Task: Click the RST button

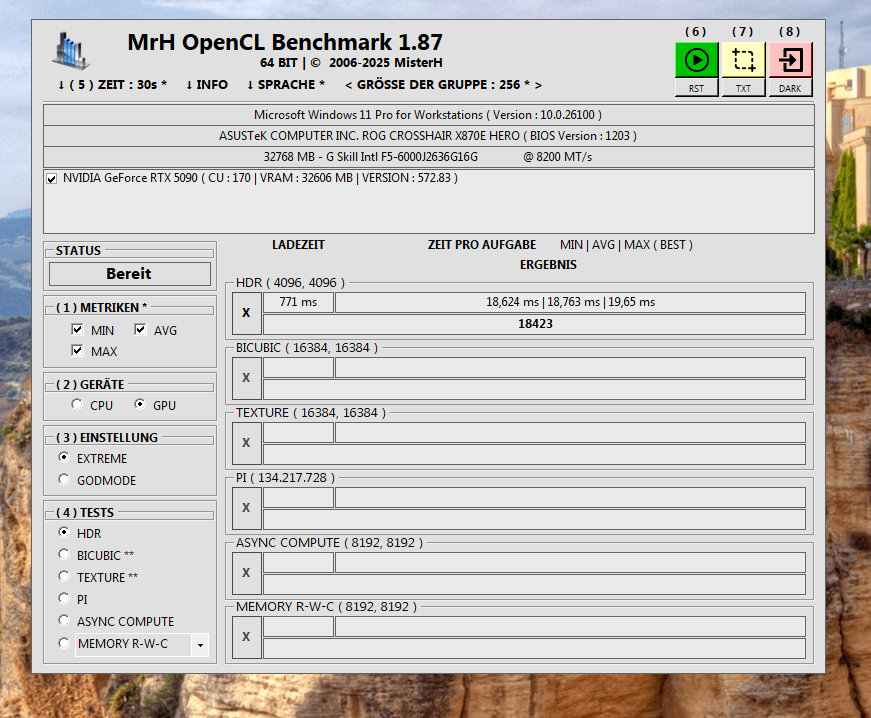Action: pyautogui.click(x=696, y=88)
